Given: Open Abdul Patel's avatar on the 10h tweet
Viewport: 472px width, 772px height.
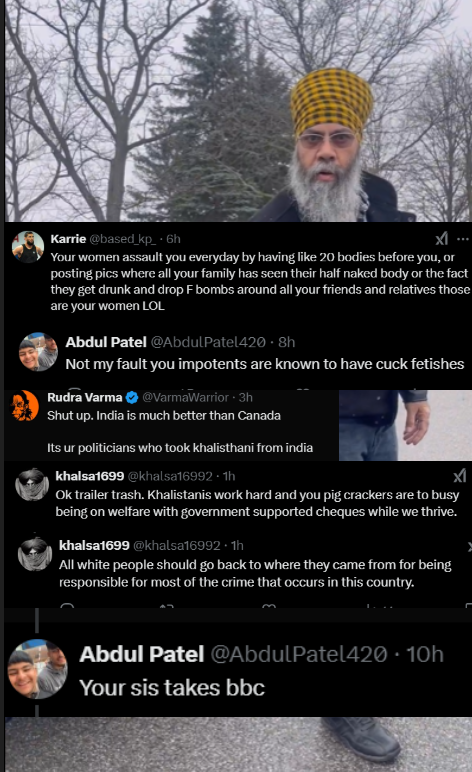Looking at the screenshot, I should pyautogui.click(x=37, y=669).
